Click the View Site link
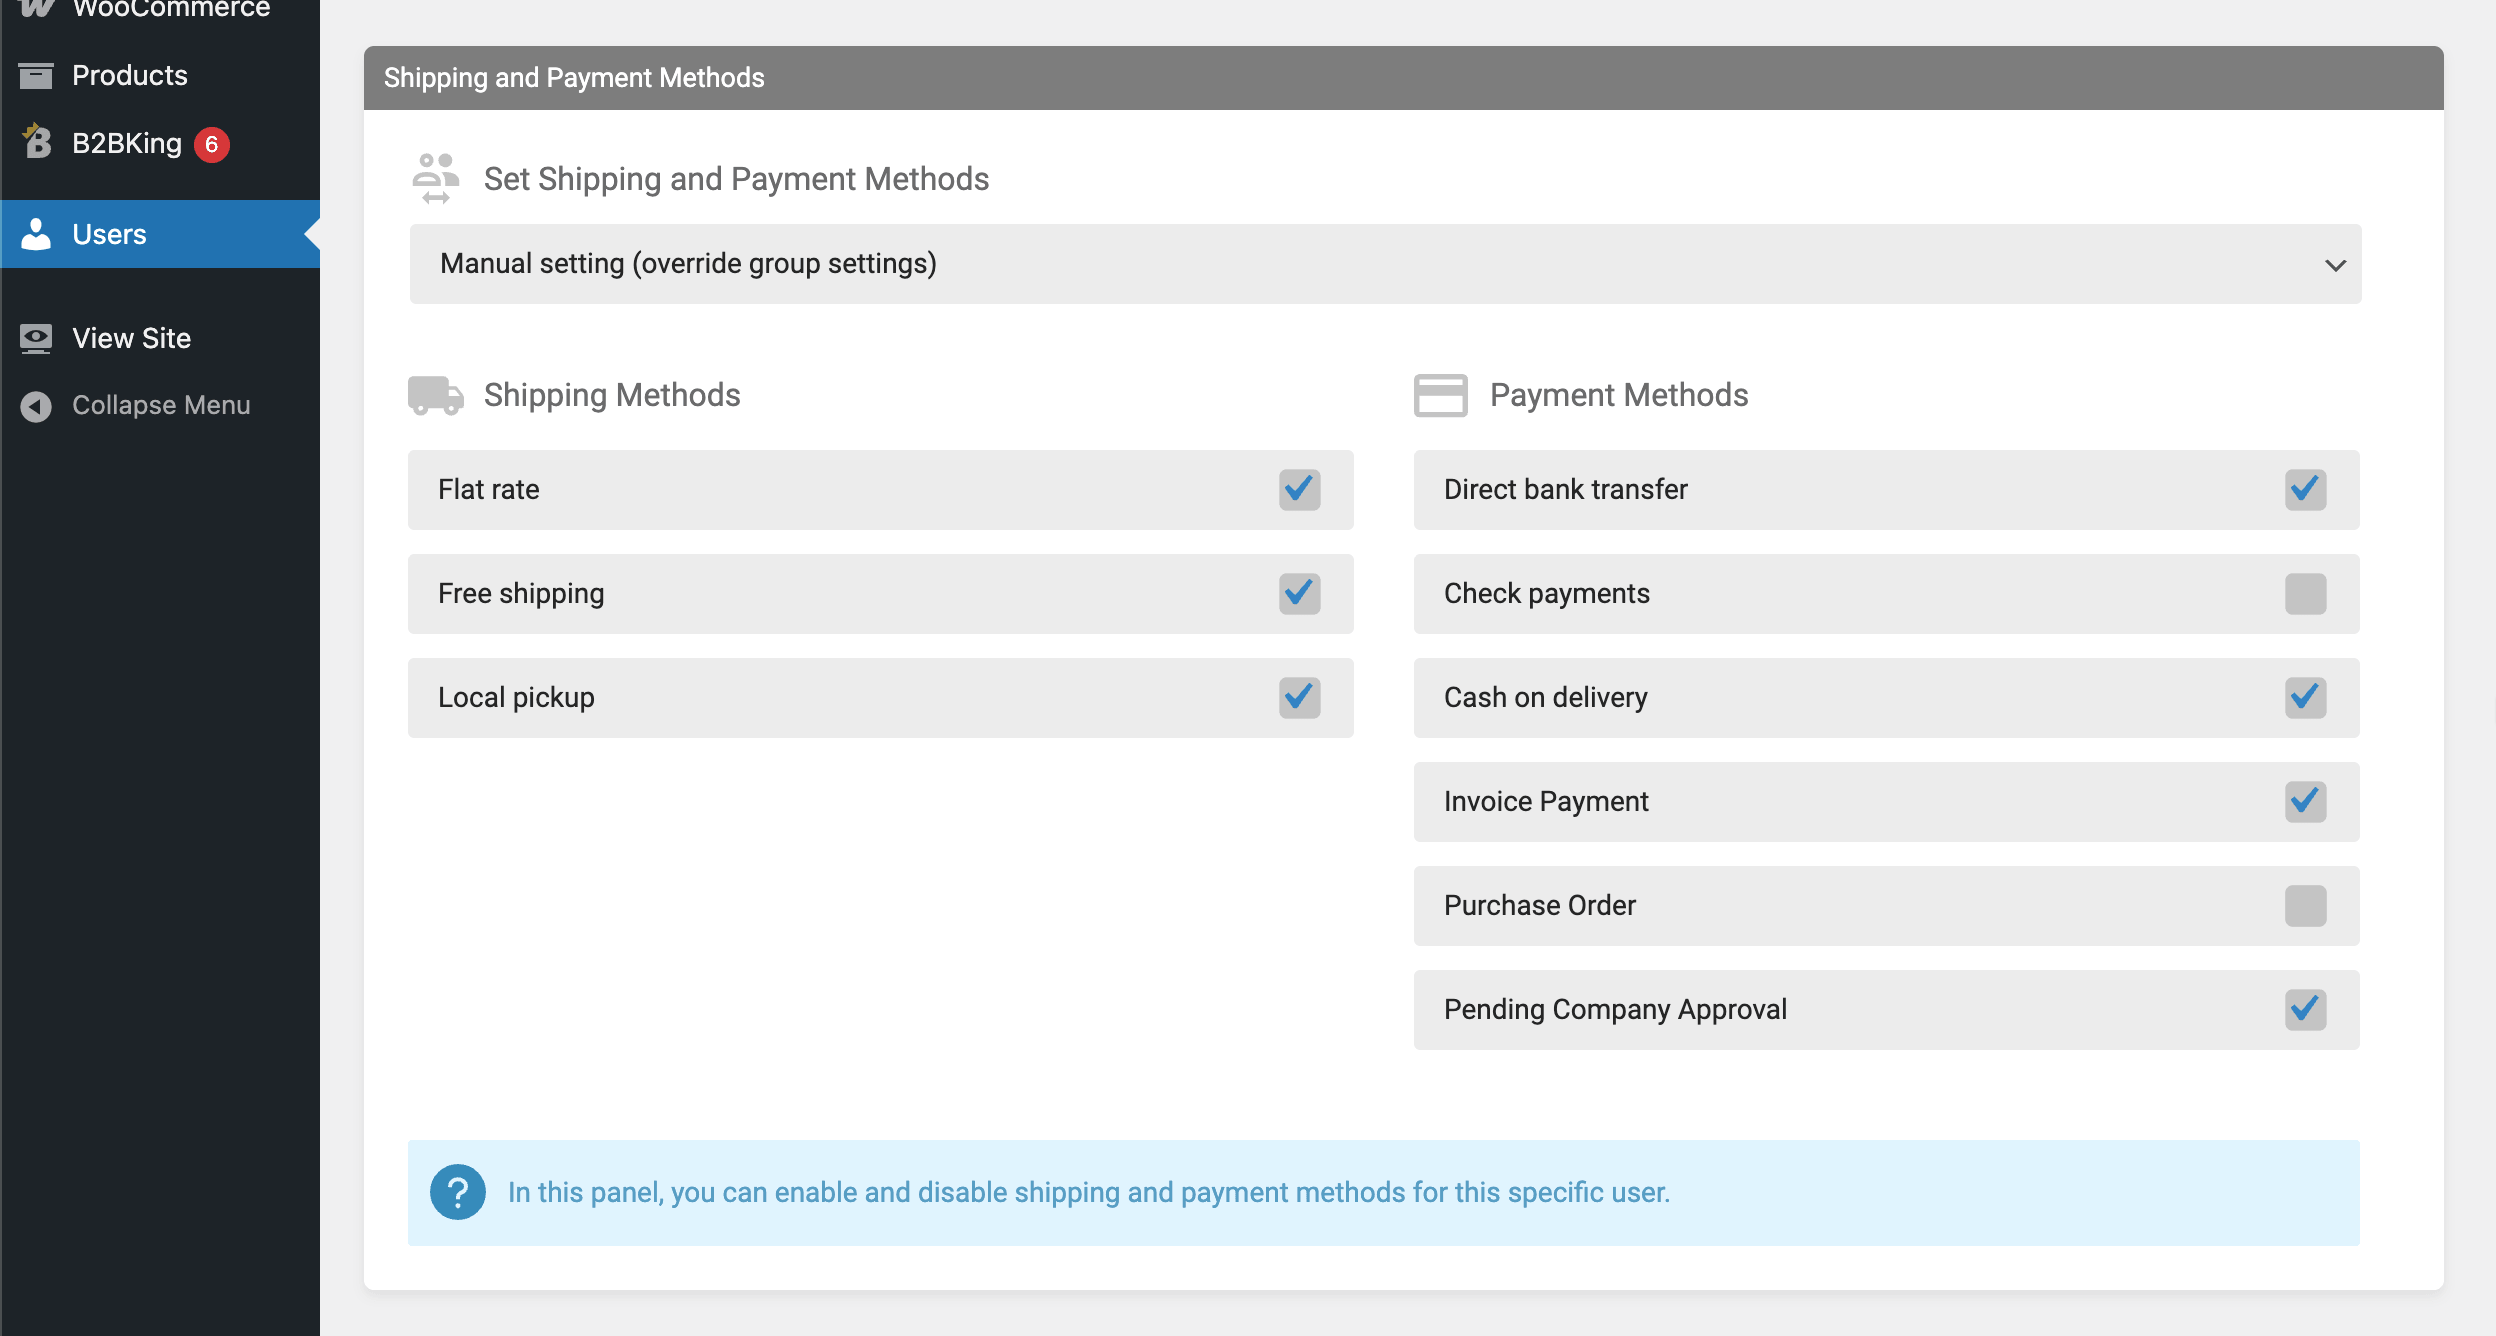The height and width of the screenshot is (1336, 2496). click(x=131, y=338)
